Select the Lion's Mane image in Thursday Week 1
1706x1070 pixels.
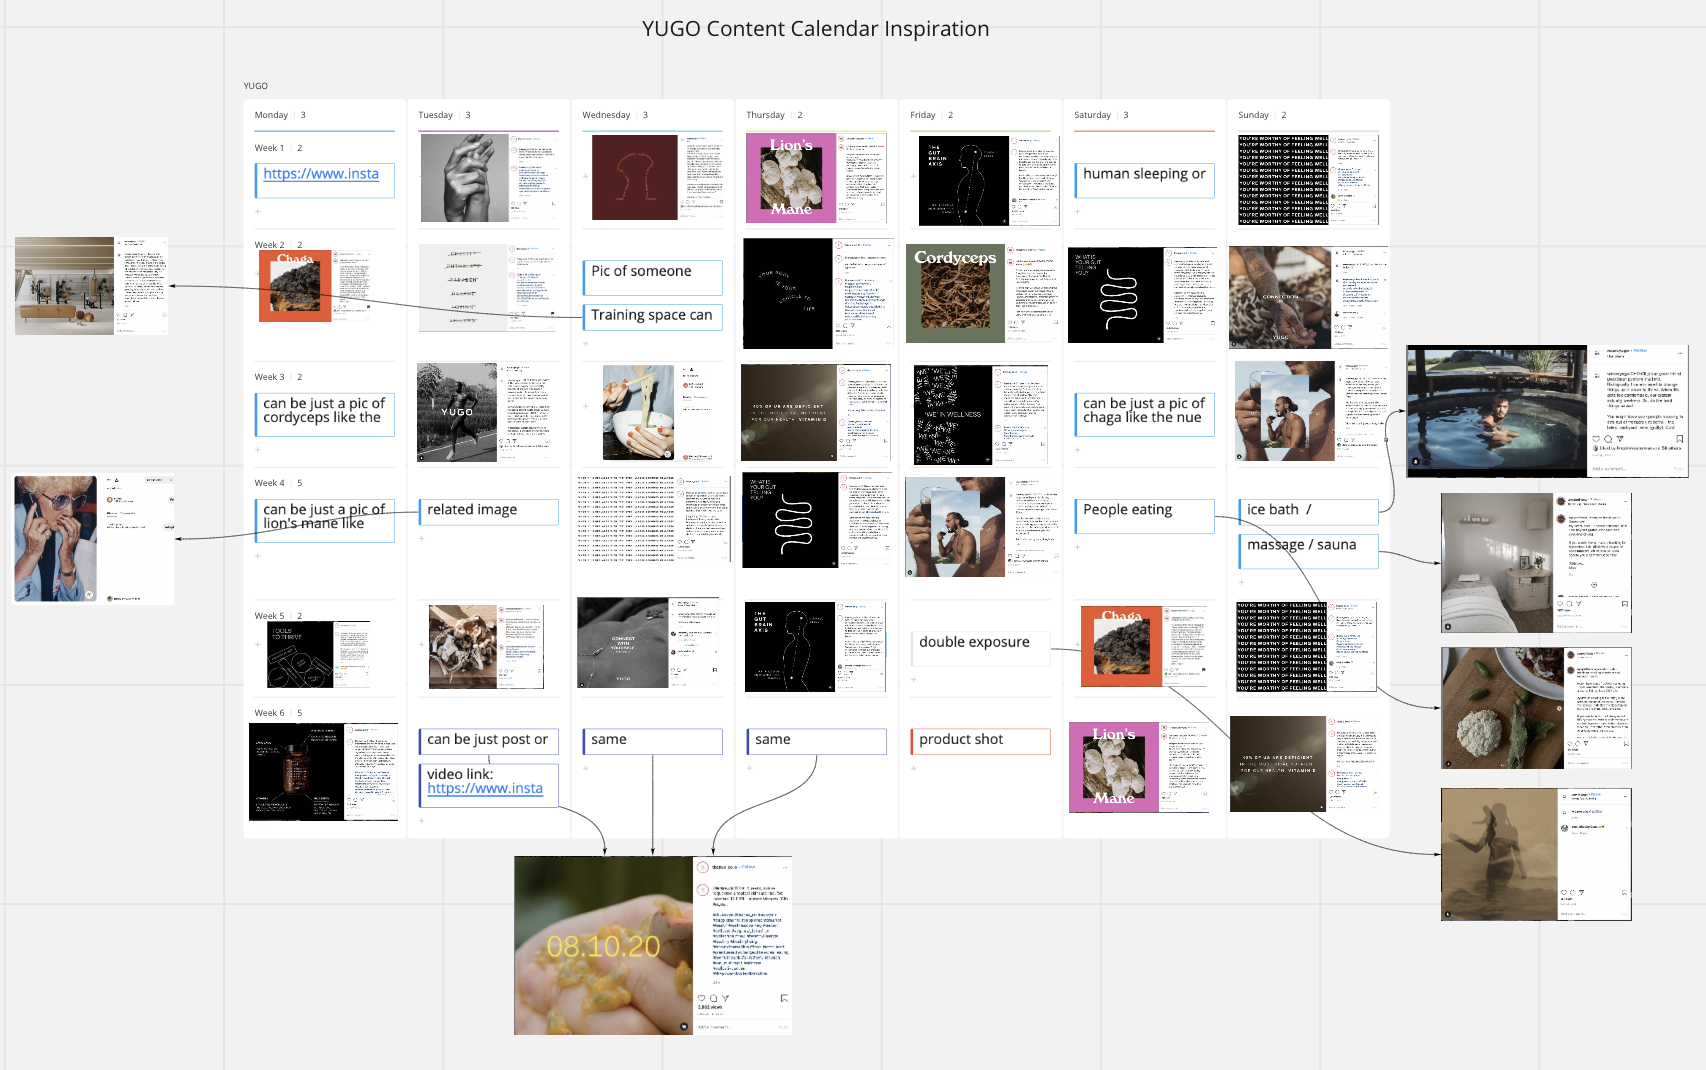(816, 178)
